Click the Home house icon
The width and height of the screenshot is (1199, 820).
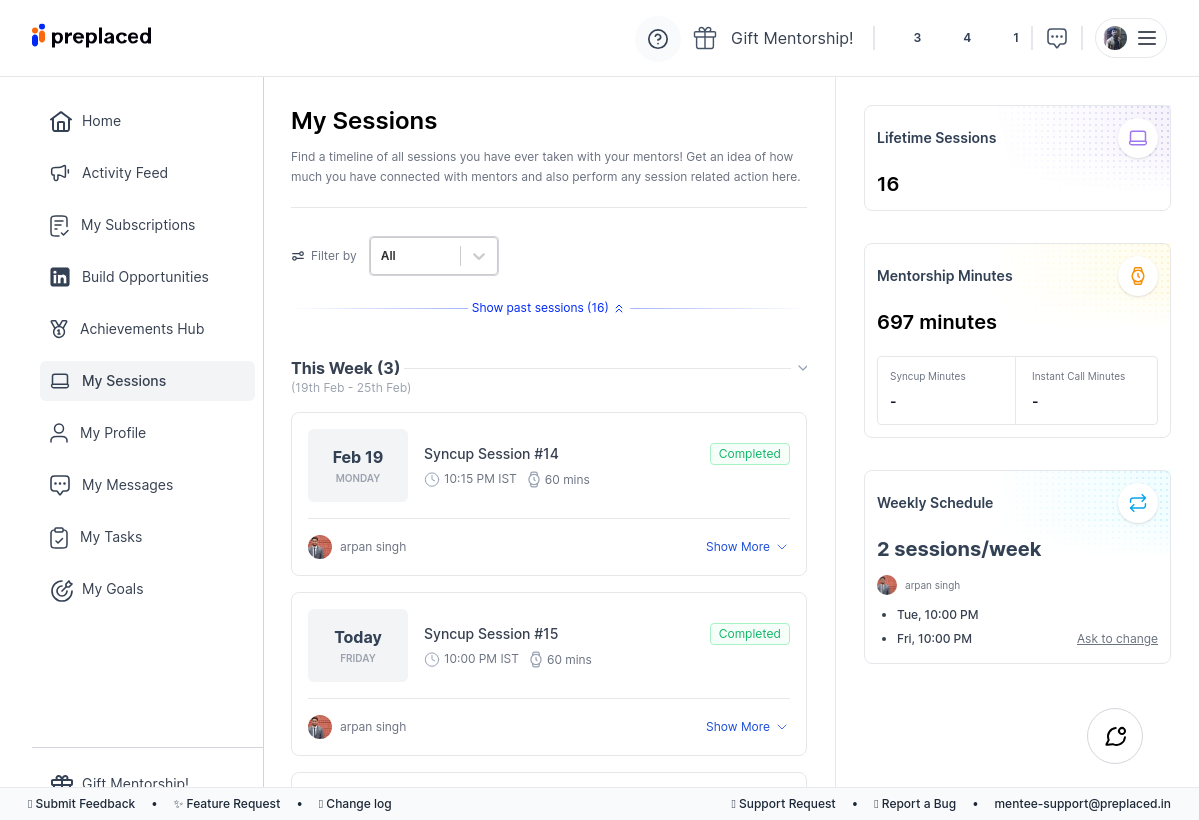(x=60, y=121)
